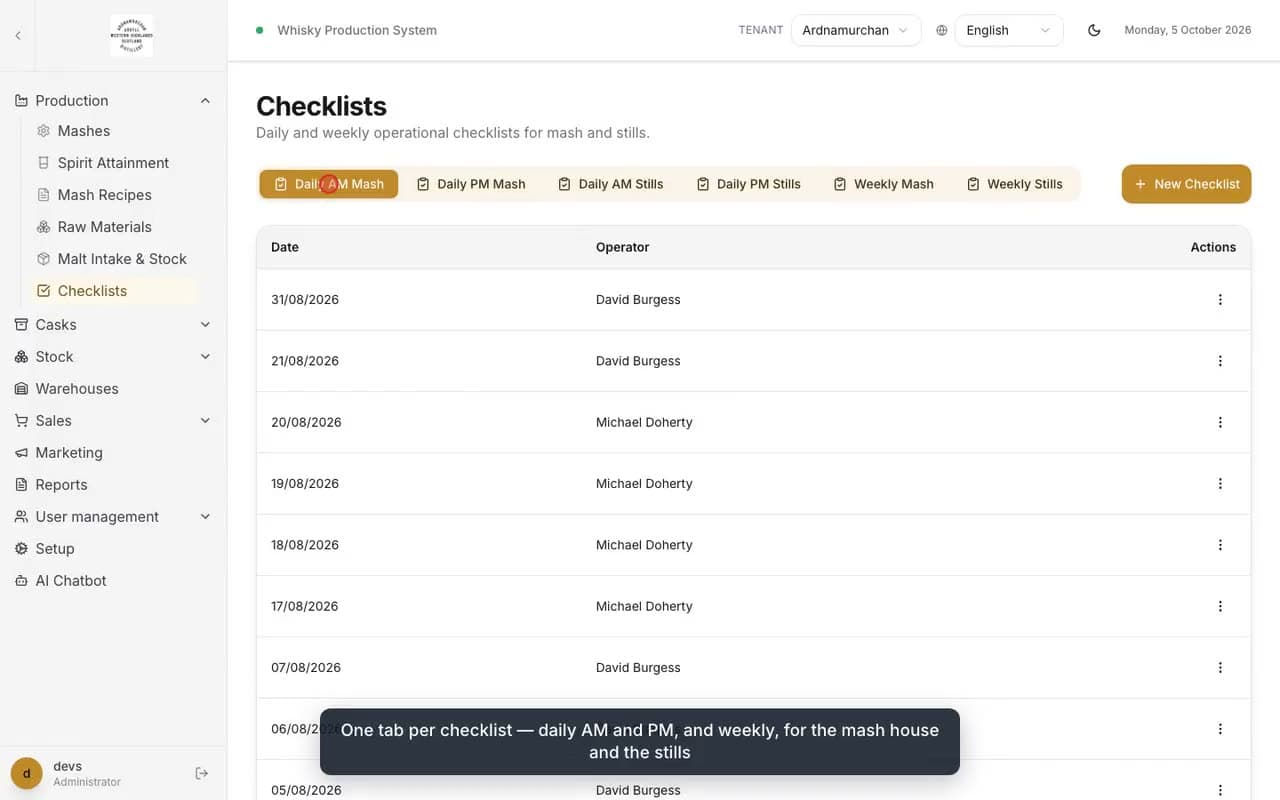Screen dimensions: 1280x800
Task: Select Checklists in the sidebar
Action: click(x=114, y=291)
